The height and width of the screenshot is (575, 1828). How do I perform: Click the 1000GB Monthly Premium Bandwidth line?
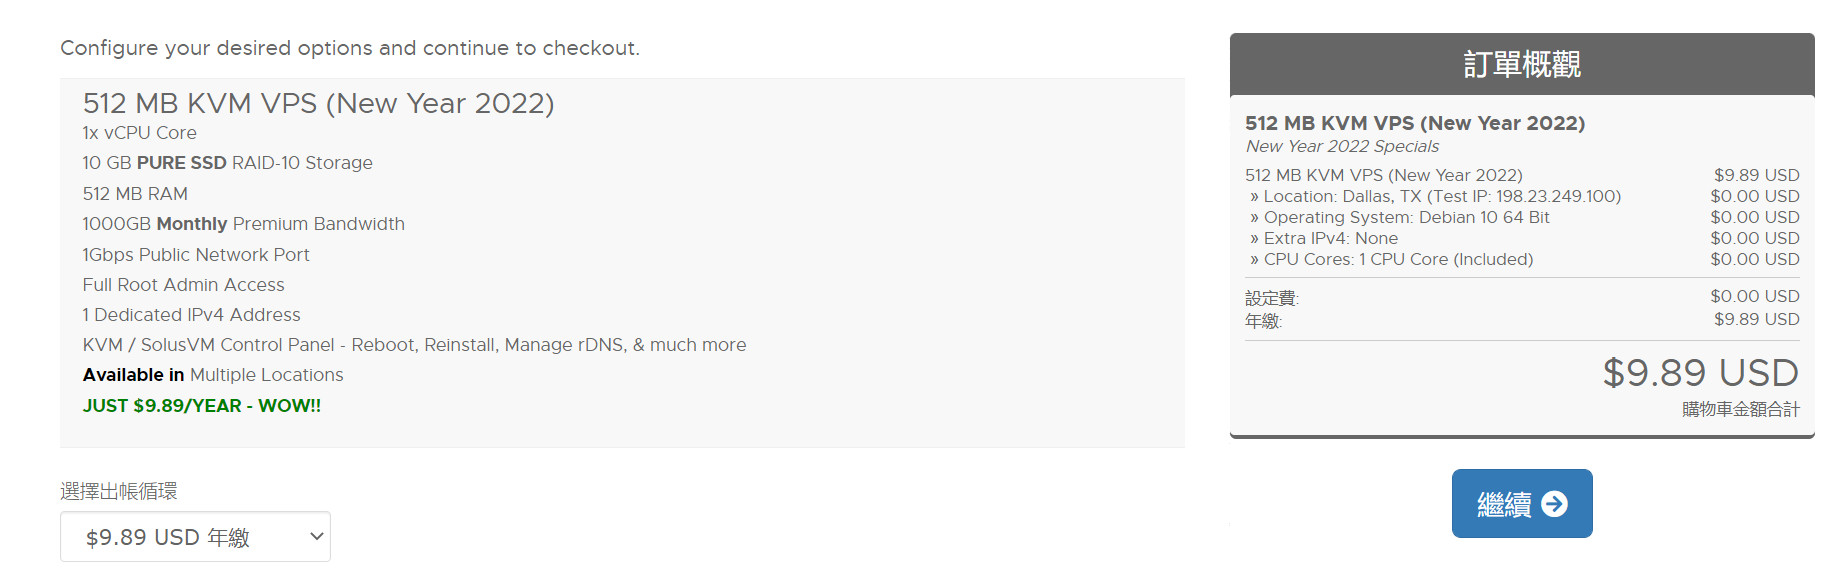pyautogui.click(x=243, y=224)
